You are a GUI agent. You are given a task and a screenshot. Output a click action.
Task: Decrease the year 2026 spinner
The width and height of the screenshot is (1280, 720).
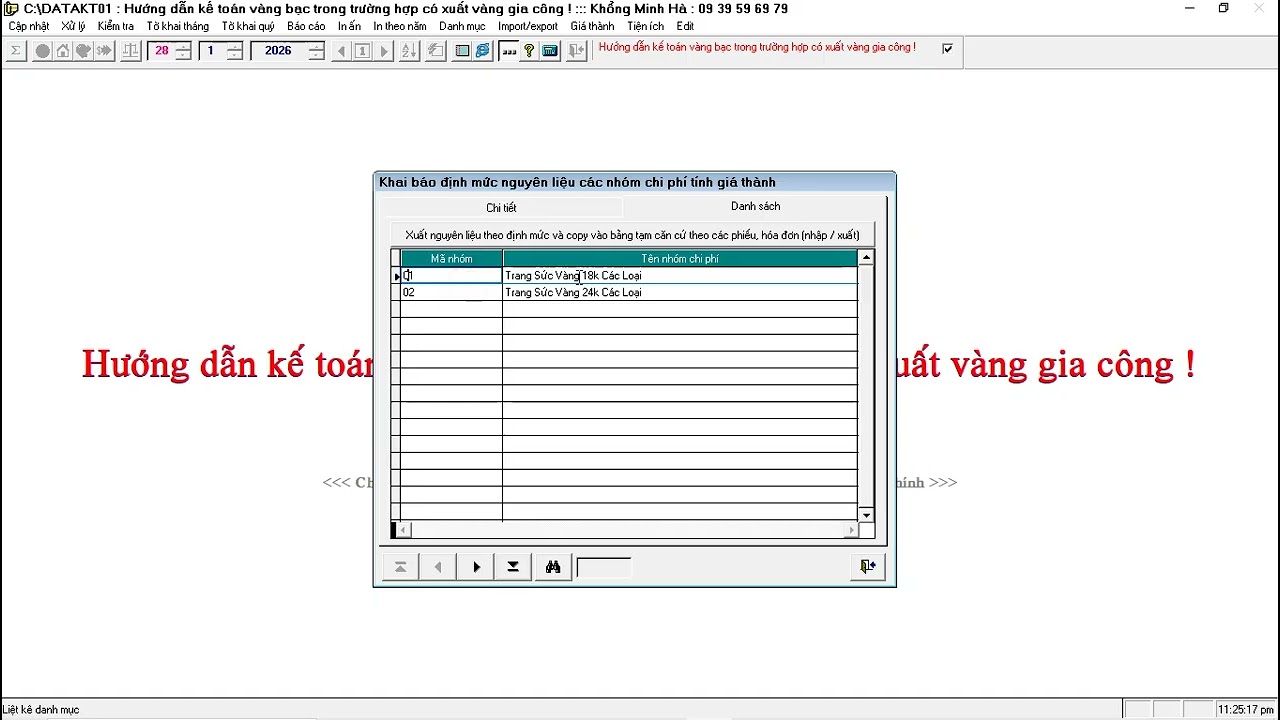(316, 55)
